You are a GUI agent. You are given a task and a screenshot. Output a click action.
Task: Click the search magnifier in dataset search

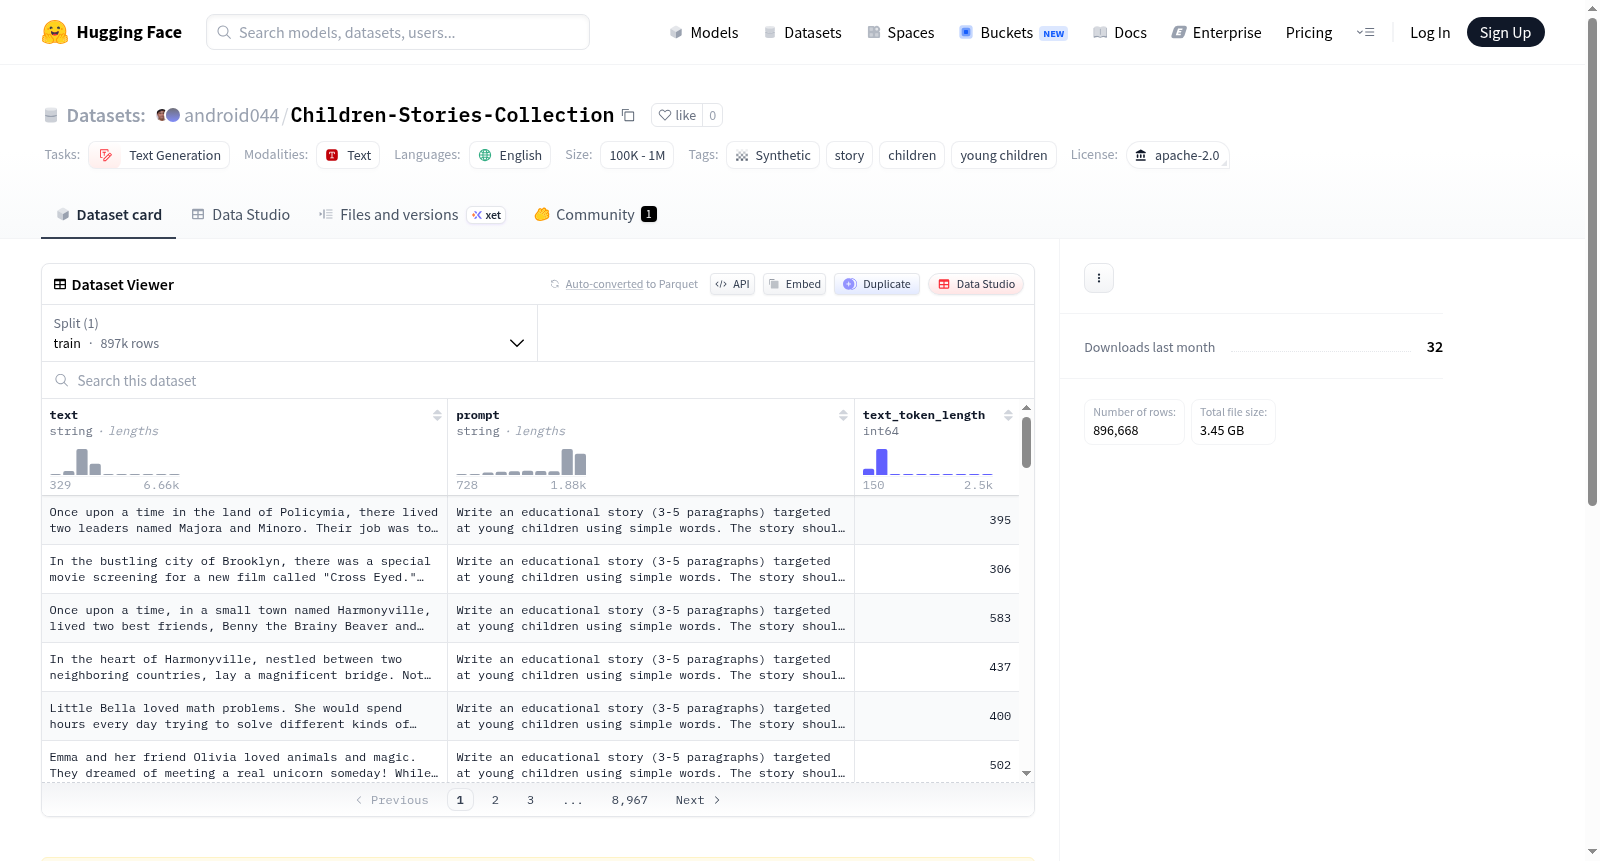[62, 380]
